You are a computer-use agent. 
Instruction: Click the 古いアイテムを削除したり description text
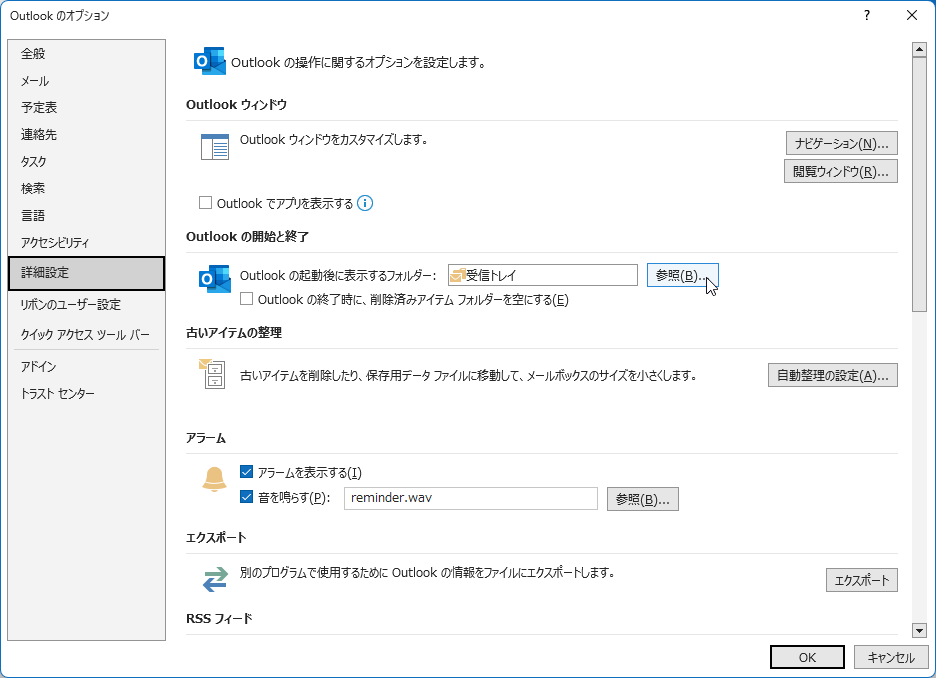pyautogui.click(x=468, y=375)
